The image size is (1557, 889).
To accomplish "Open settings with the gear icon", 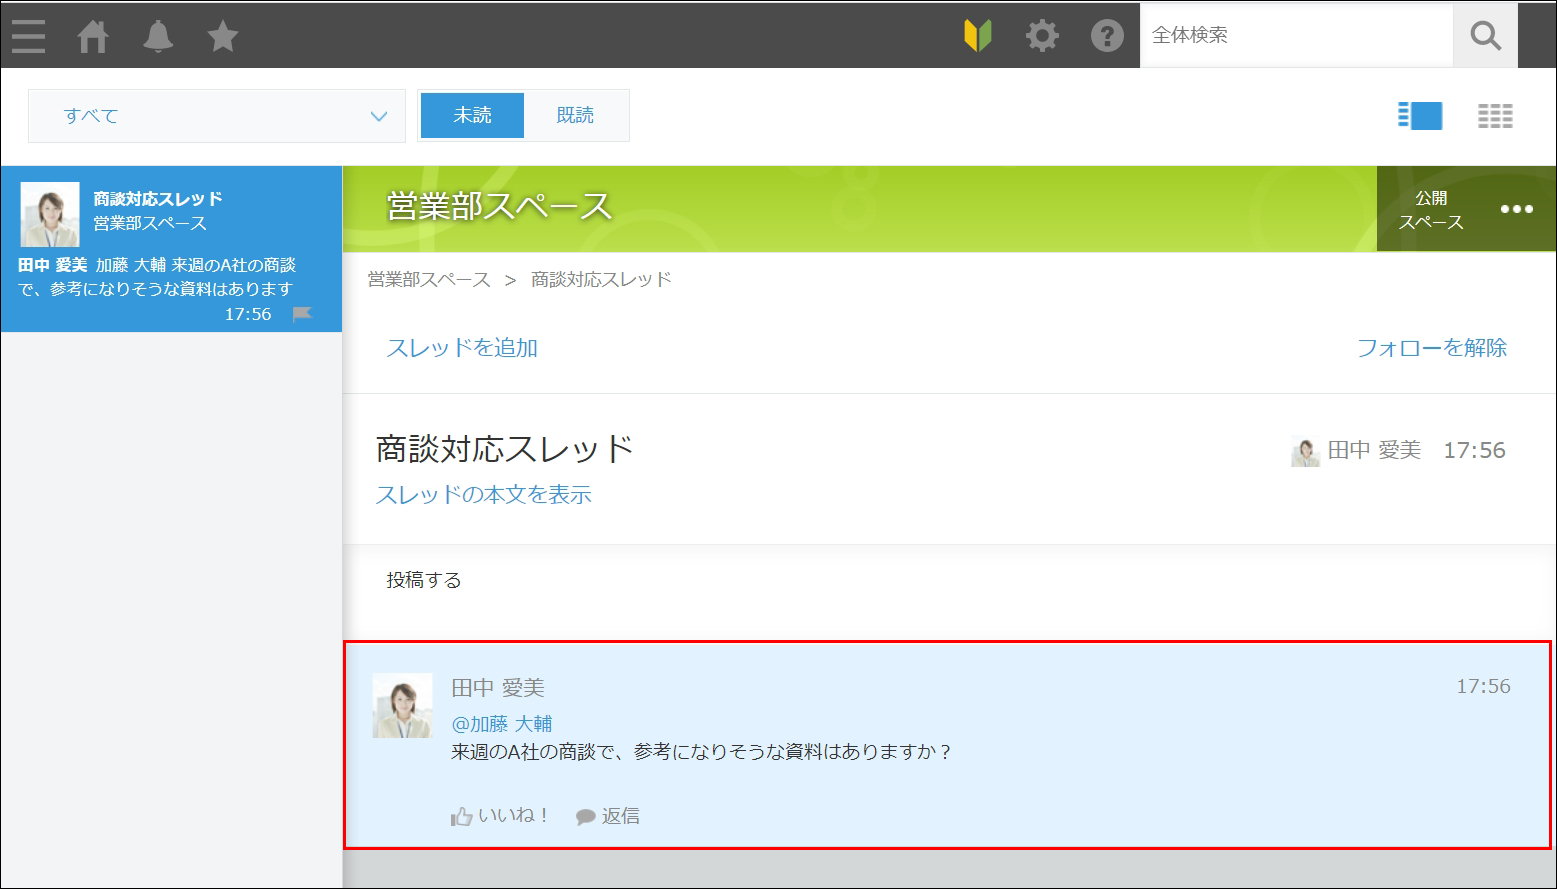I will 1042,35.
